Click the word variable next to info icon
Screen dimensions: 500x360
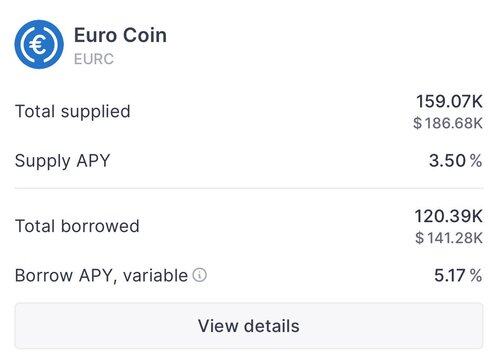pos(155,276)
